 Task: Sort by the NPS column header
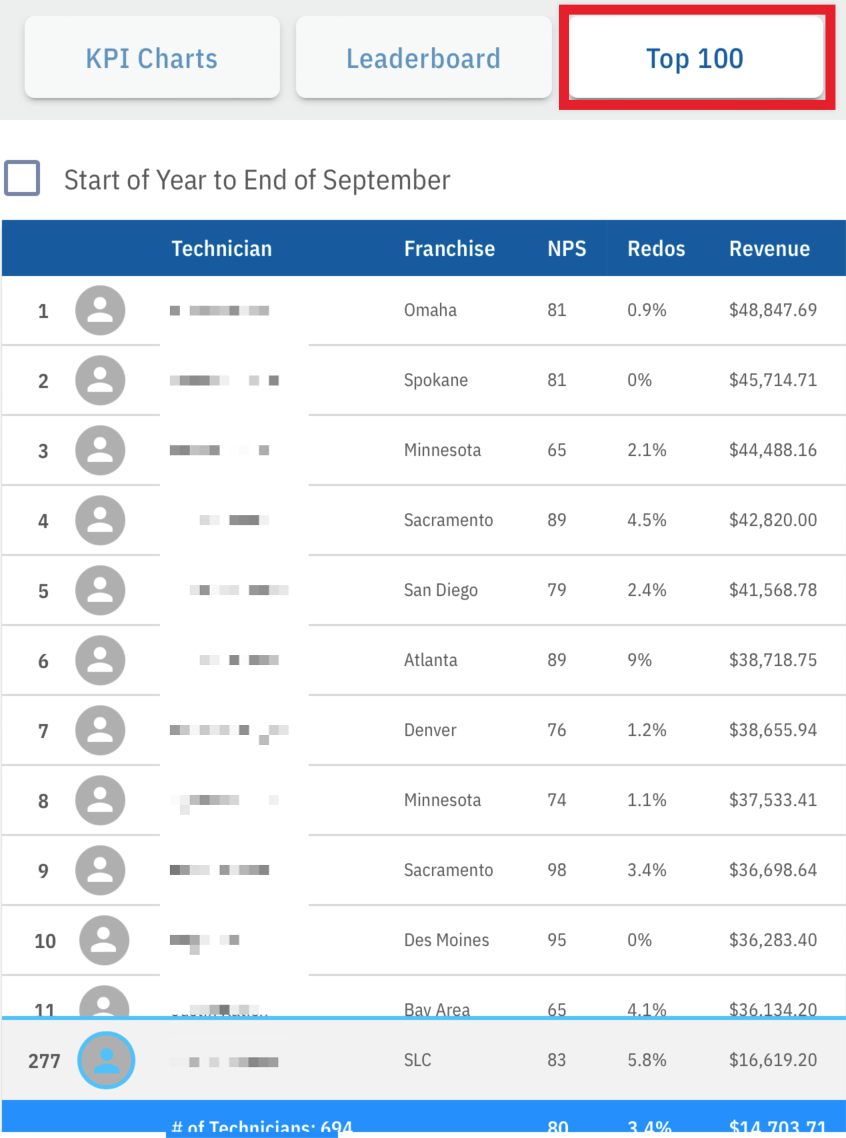coord(567,249)
